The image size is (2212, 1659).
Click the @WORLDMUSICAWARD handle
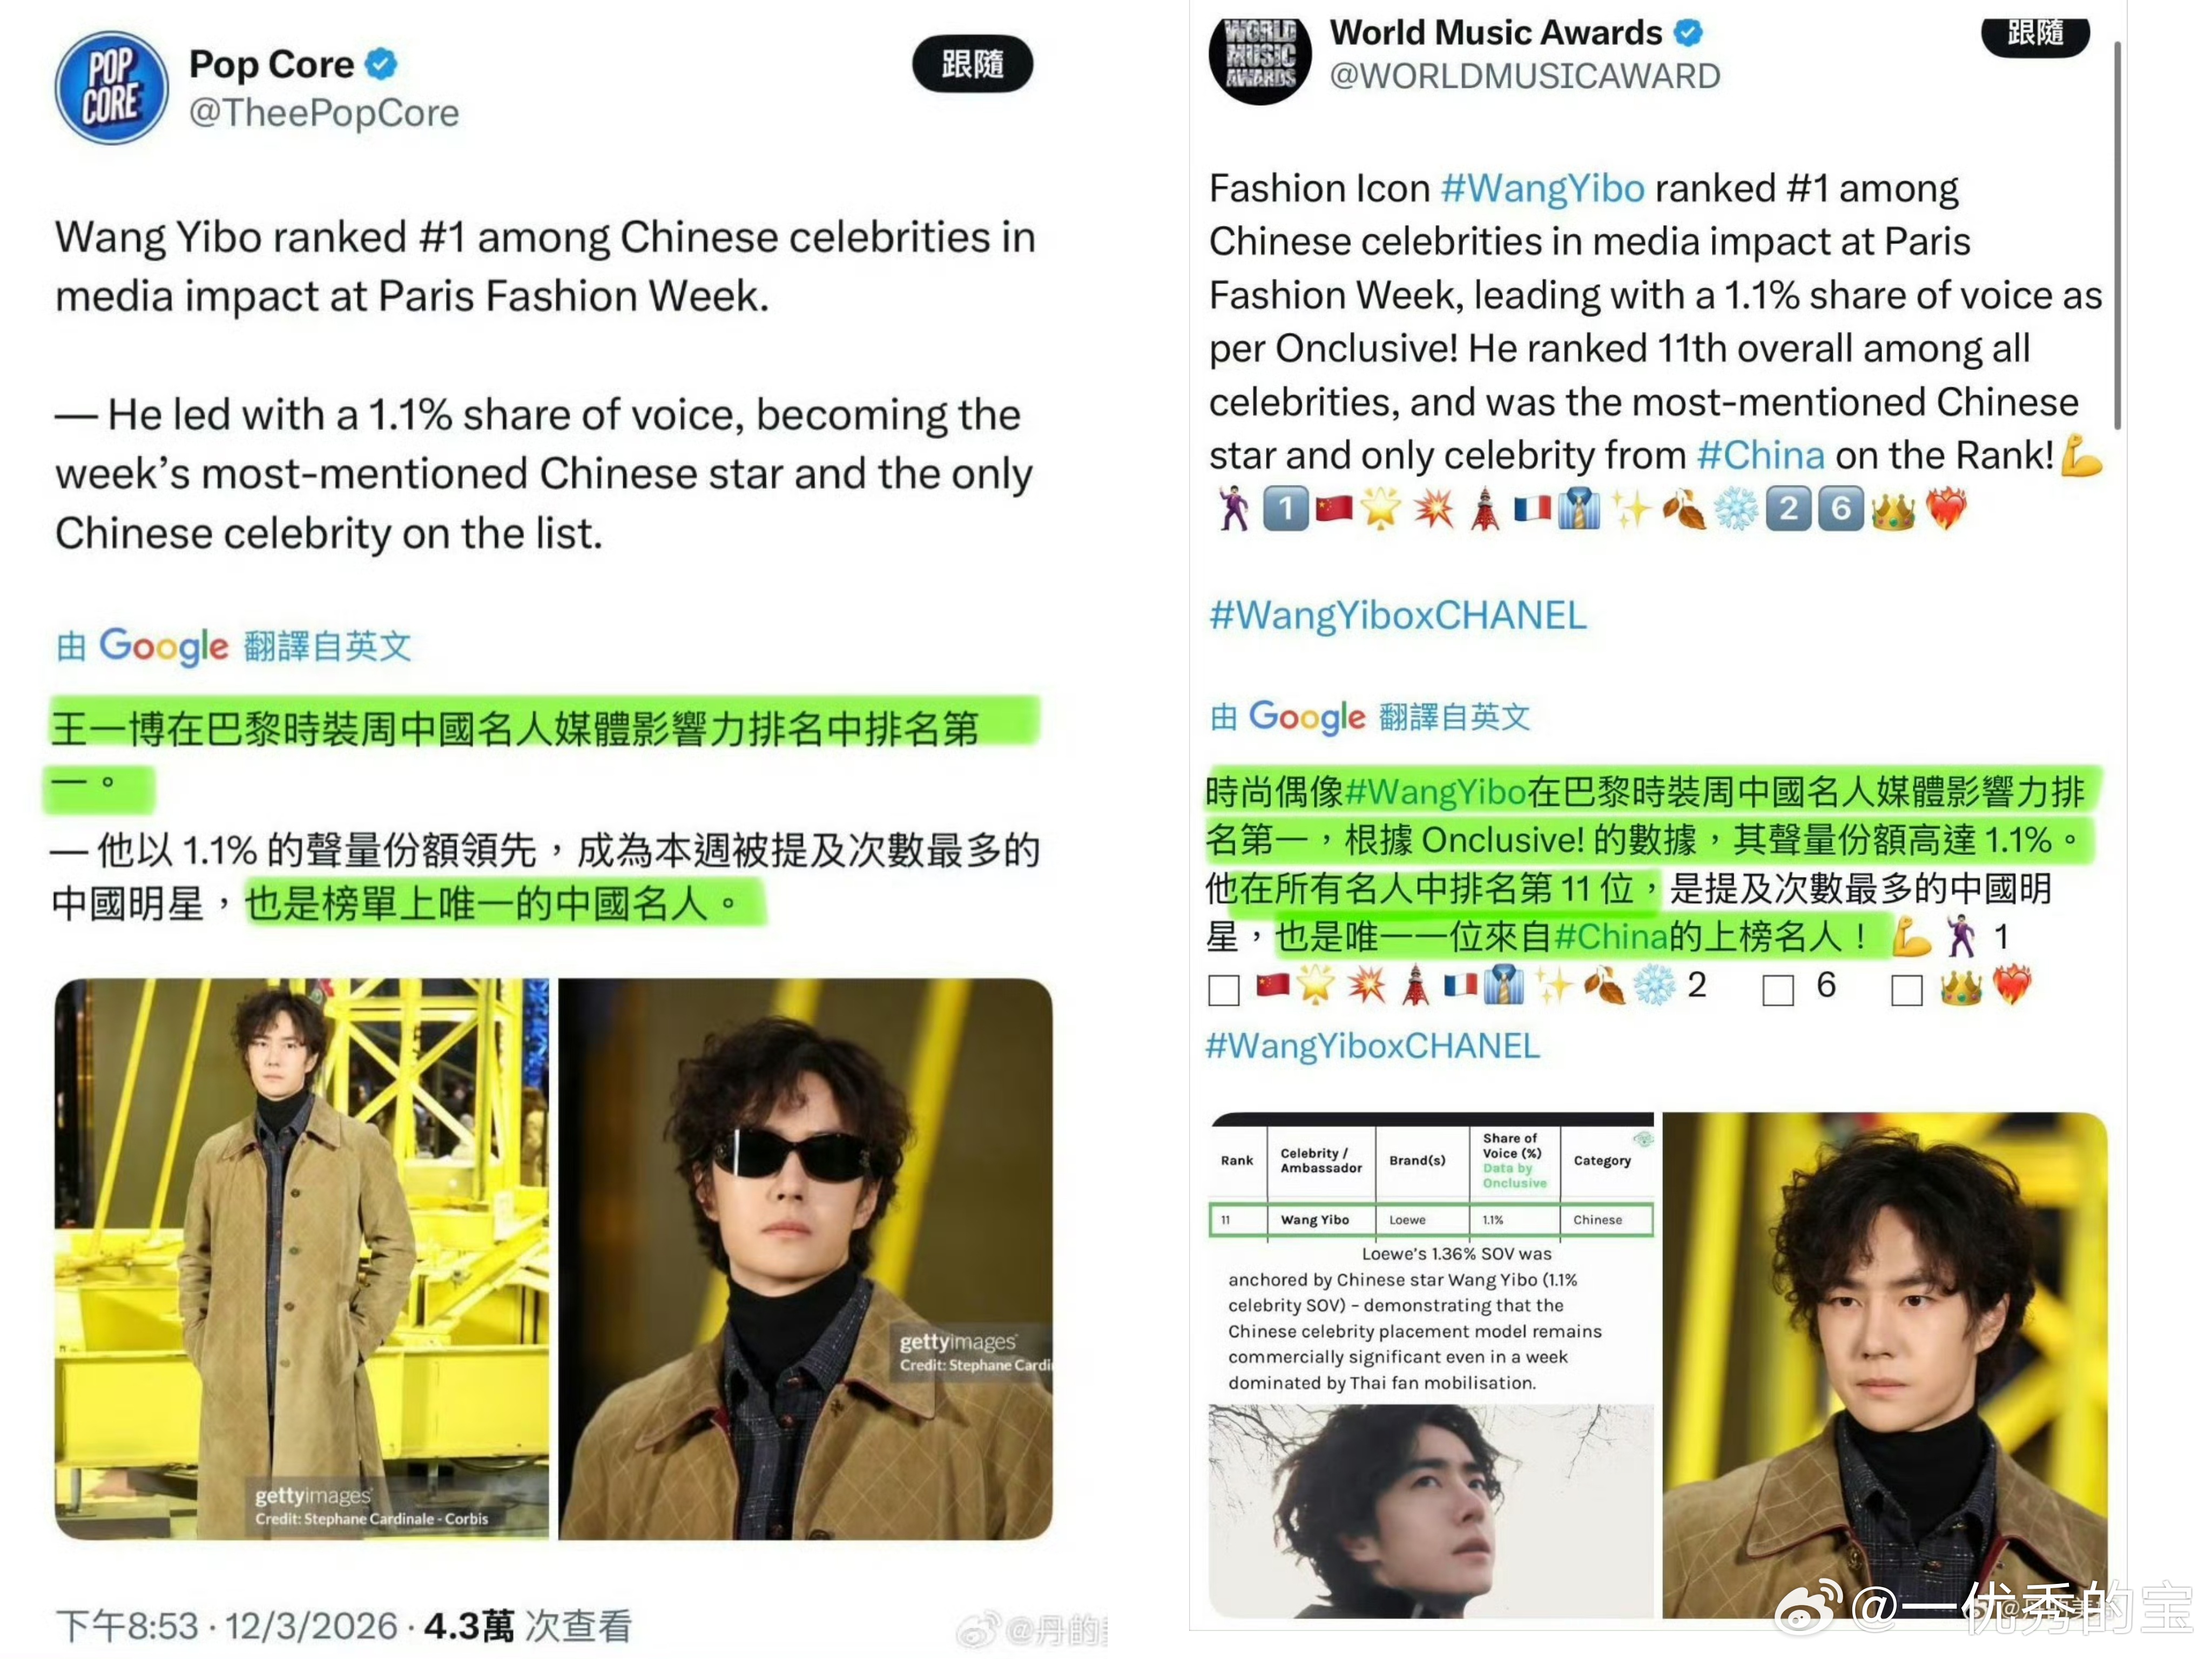click(1525, 76)
